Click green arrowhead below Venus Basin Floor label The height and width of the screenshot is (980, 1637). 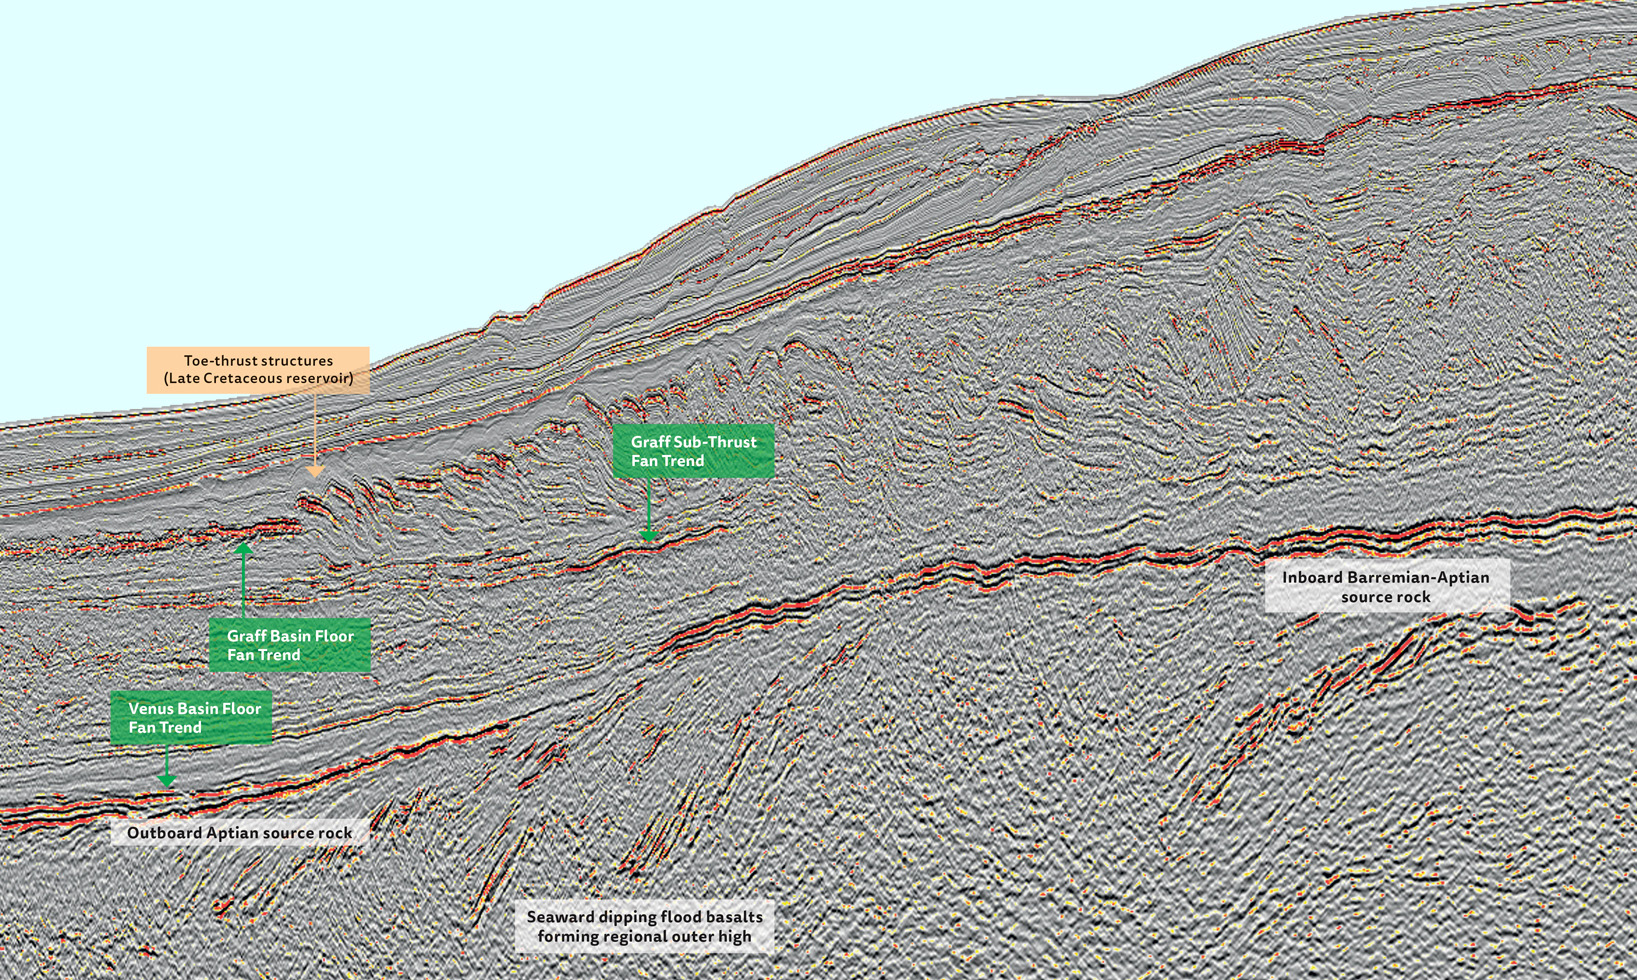tap(167, 779)
